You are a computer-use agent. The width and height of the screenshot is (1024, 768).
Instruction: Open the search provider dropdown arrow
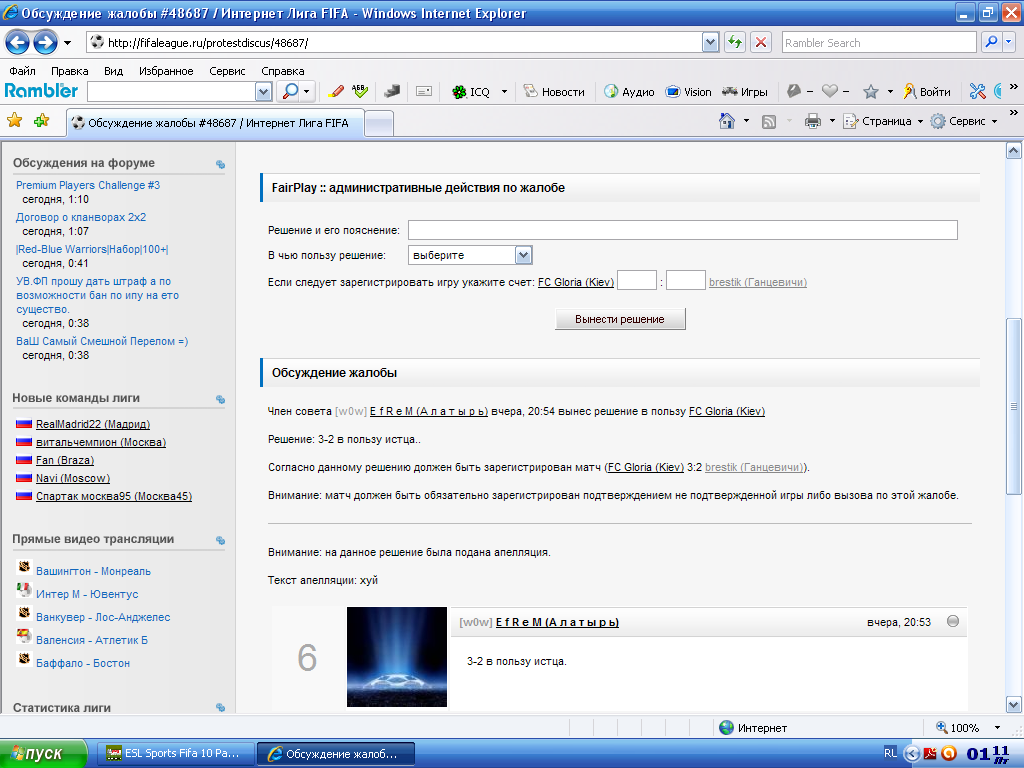[x=1009, y=42]
